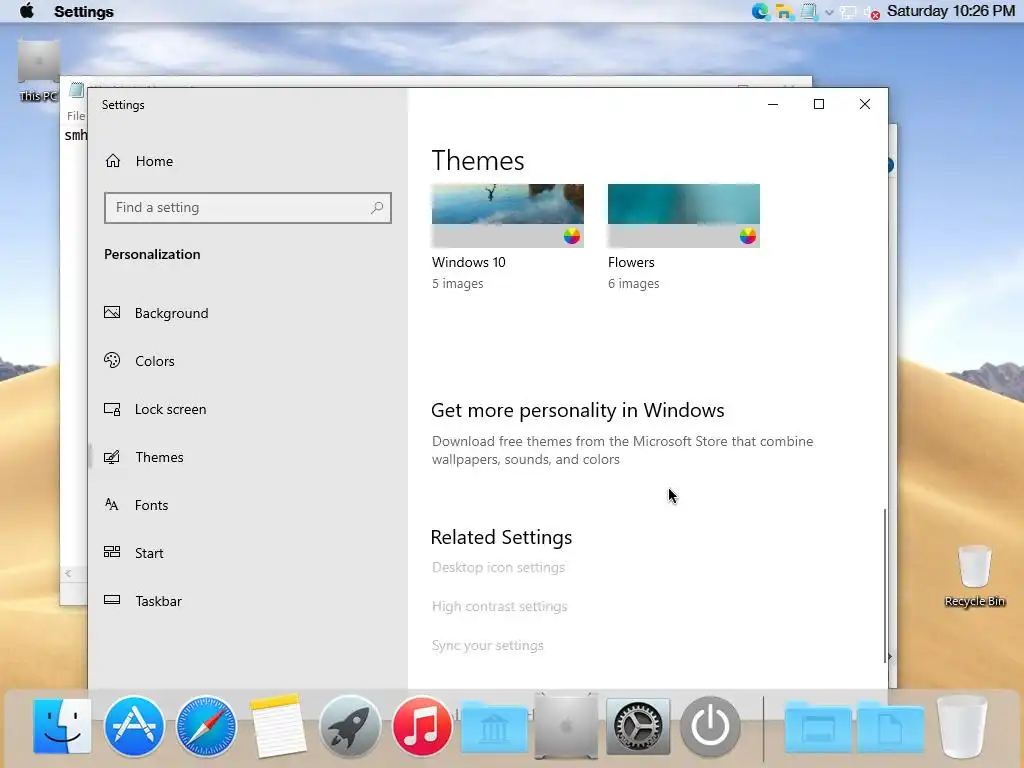This screenshot has width=1024, height=768.
Task: Click Notepad's left scroll arrow
Action: (x=68, y=573)
